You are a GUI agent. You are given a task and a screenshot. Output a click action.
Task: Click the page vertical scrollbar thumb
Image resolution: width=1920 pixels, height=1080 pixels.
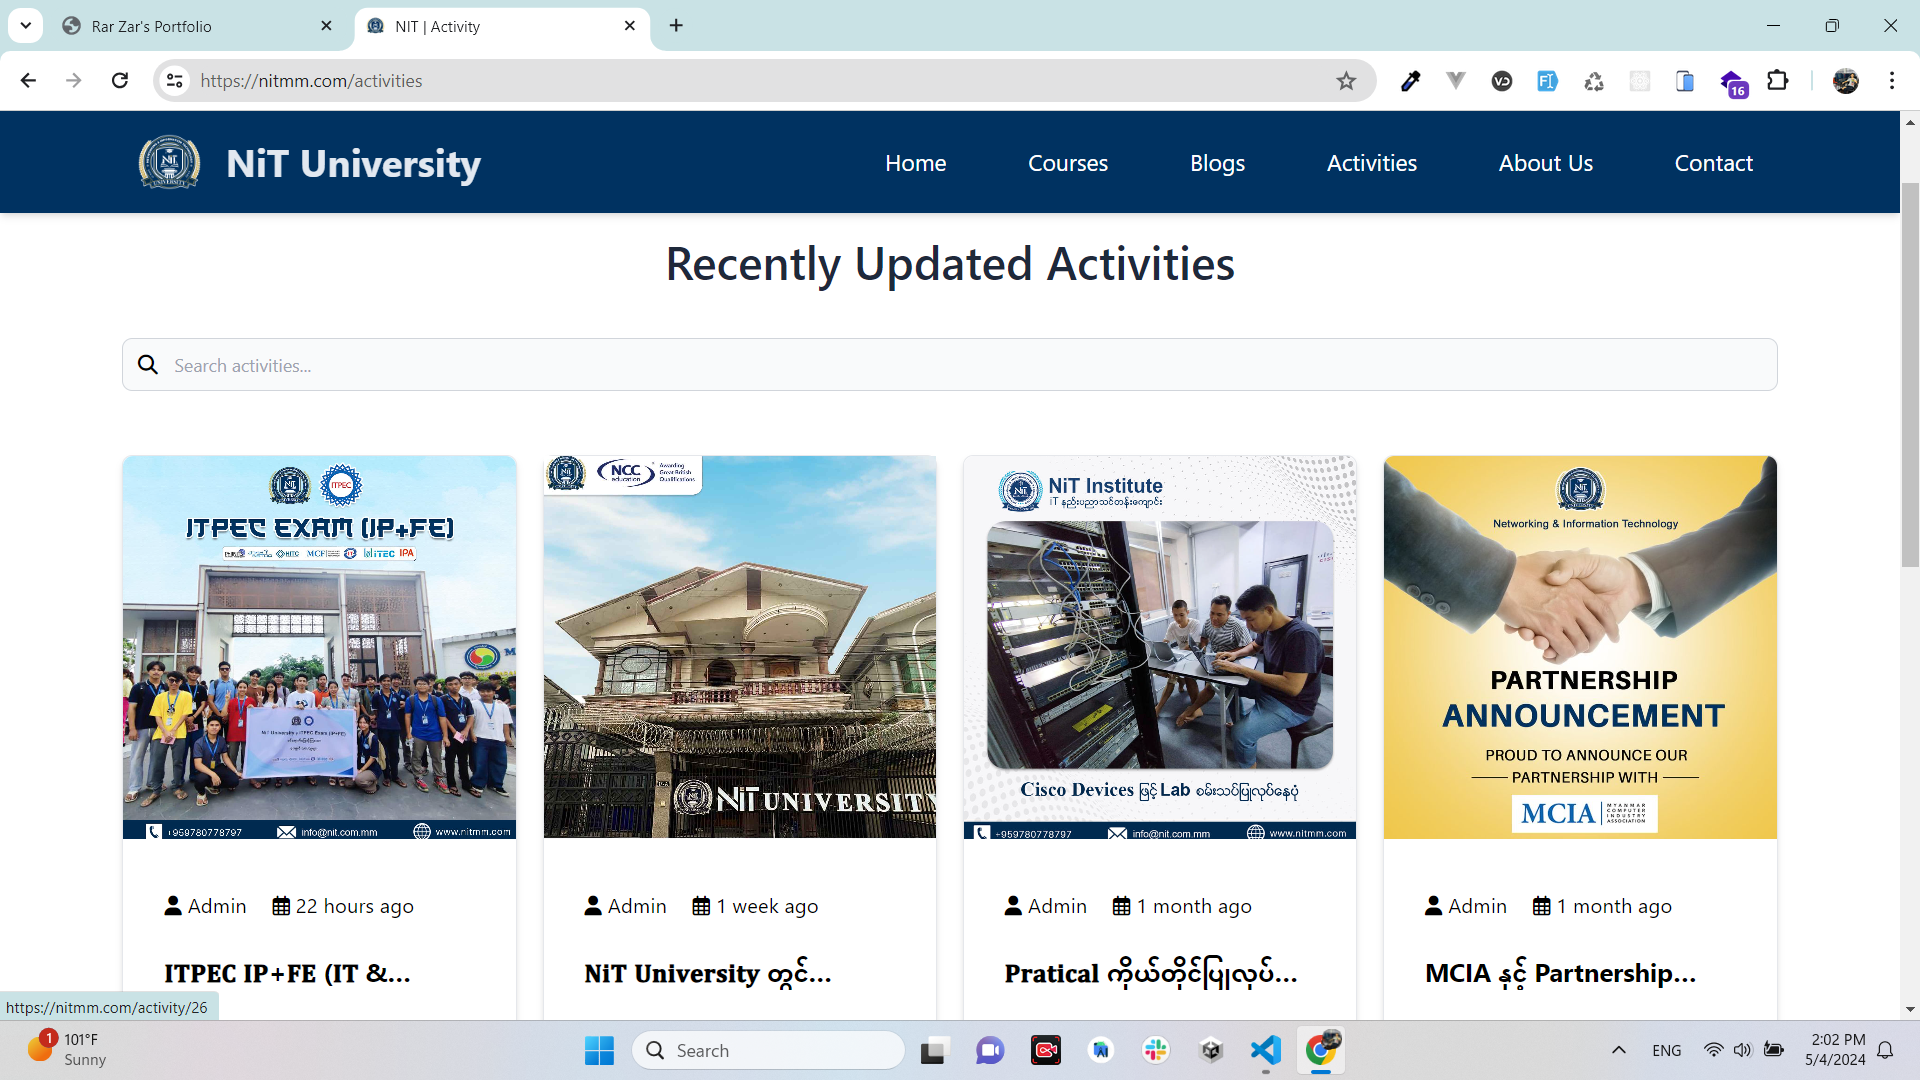click(x=1910, y=375)
